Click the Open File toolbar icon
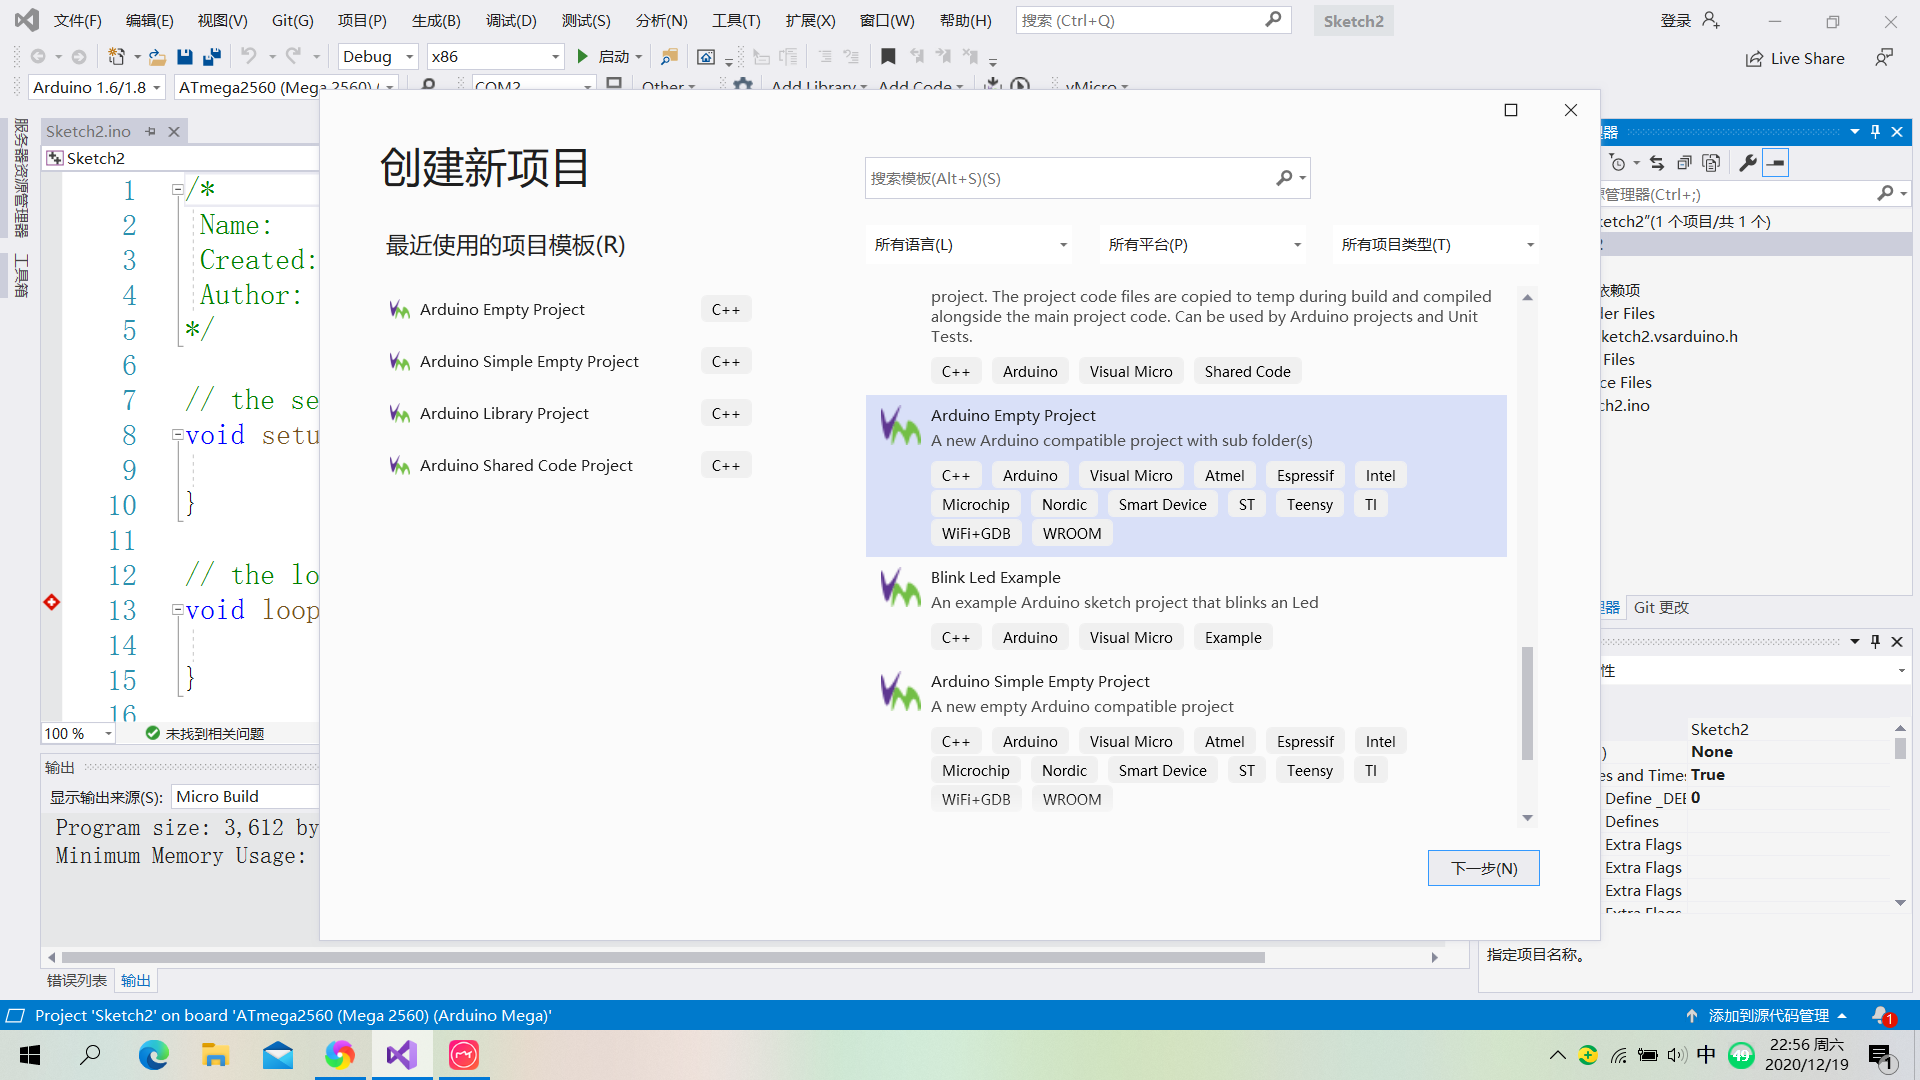Viewport: 1920px width, 1080px height. tap(157, 57)
